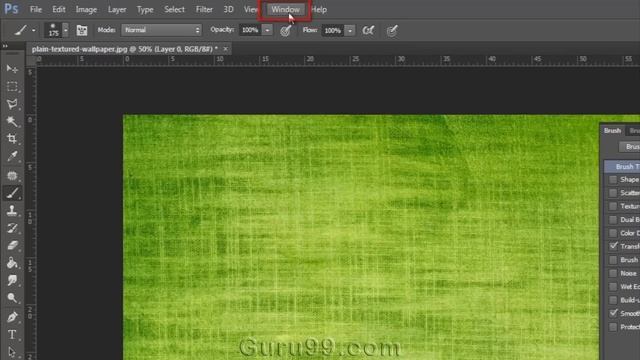Enable Wet Edges checkbox
The width and height of the screenshot is (640, 360).
point(613,287)
